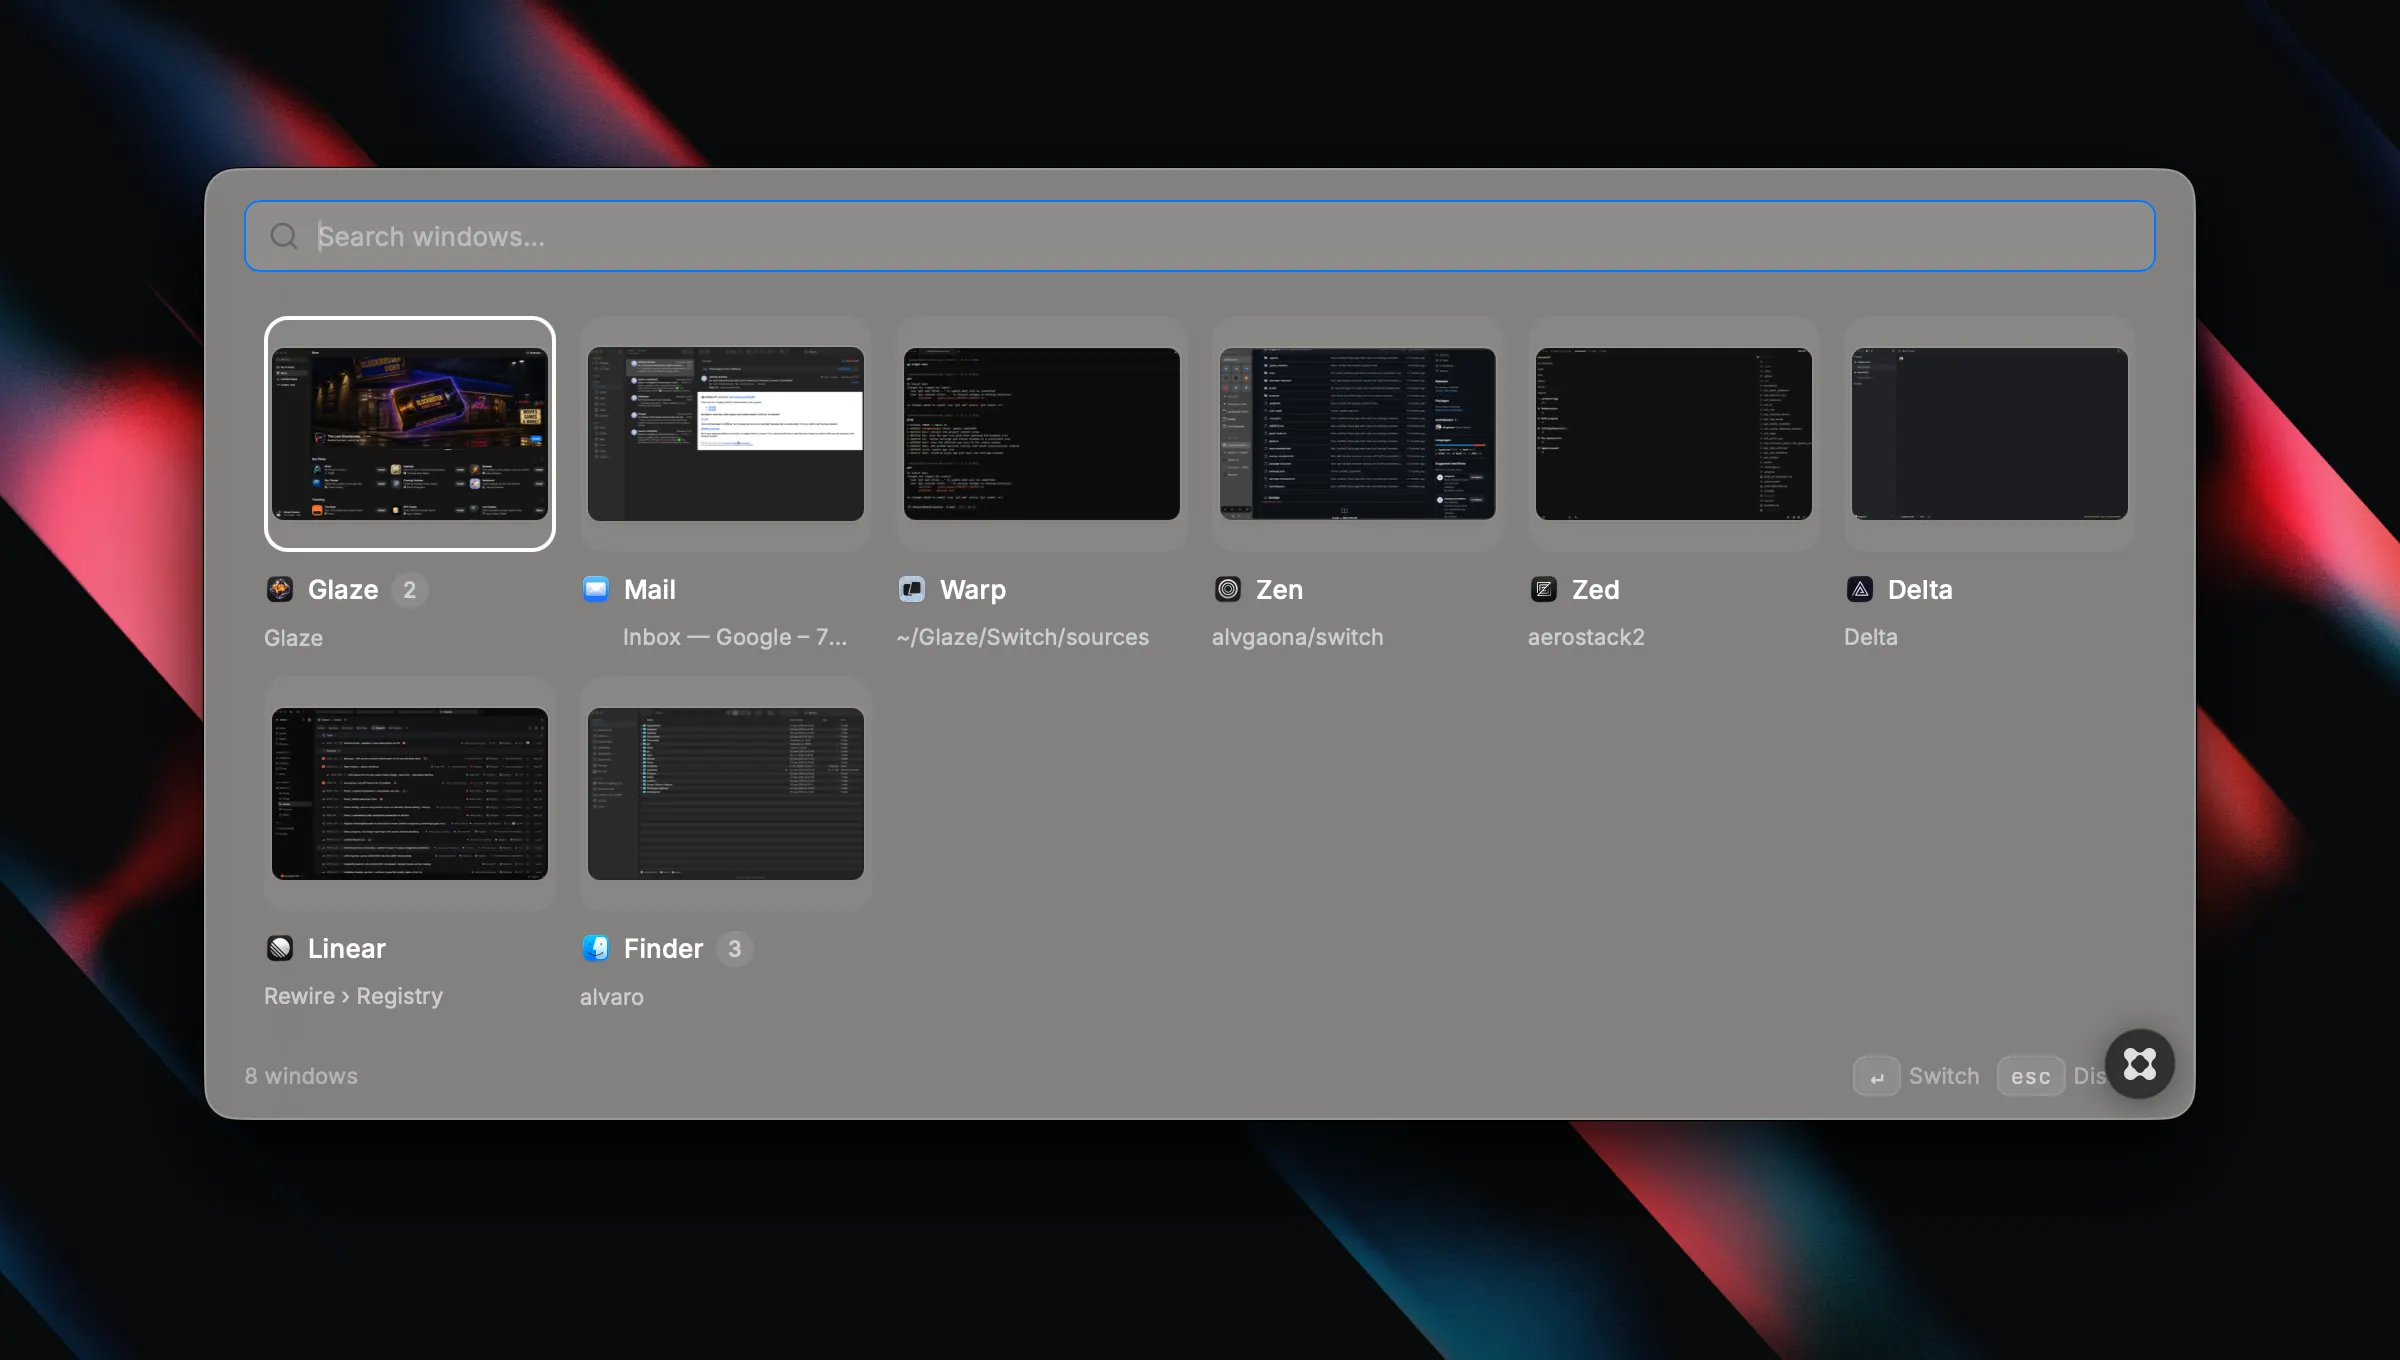Select the Delta window thumbnail
The width and height of the screenshot is (2400, 1360).
(1990, 434)
